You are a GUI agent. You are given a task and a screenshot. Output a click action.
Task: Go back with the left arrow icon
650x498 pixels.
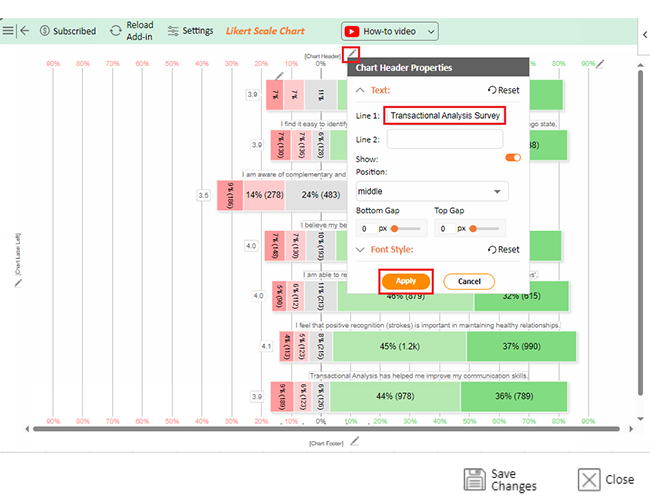click(25, 30)
